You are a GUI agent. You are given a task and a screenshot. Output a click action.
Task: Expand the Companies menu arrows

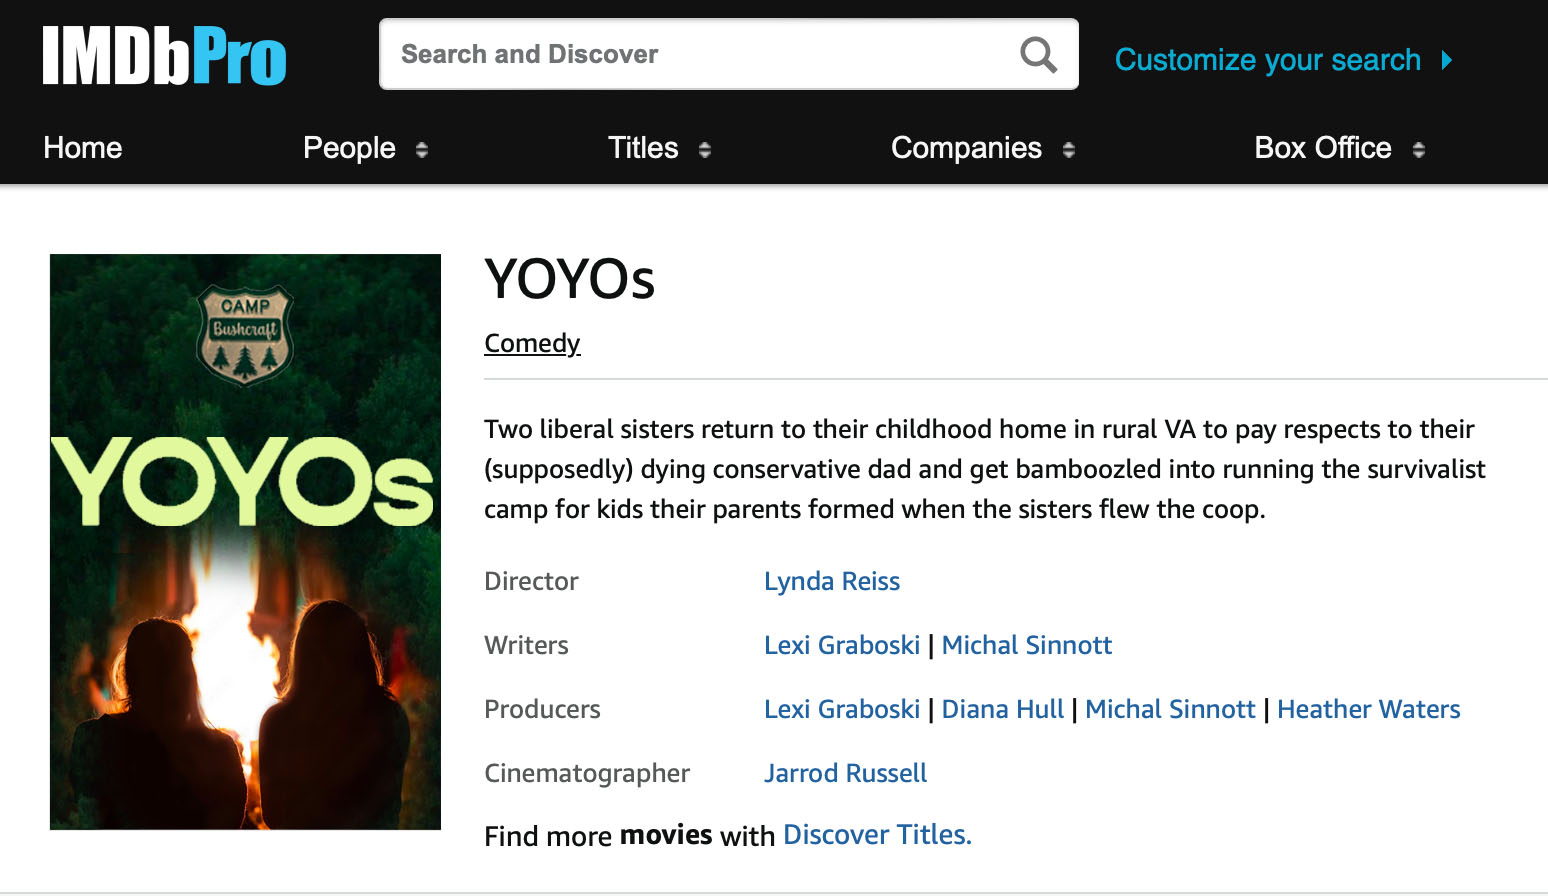click(x=1069, y=149)
